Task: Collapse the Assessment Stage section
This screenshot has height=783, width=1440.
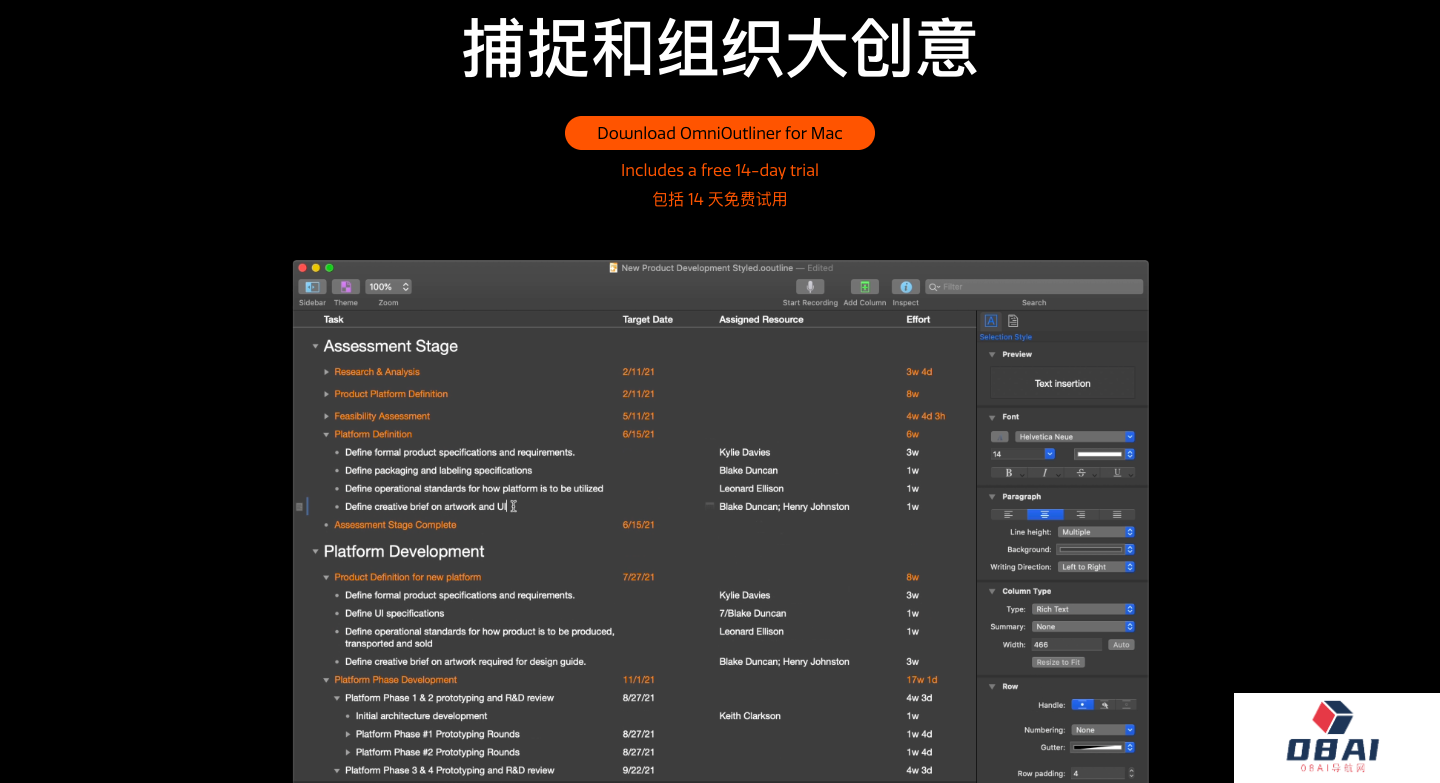Action: pyautogui.click(x=315, y=346)
